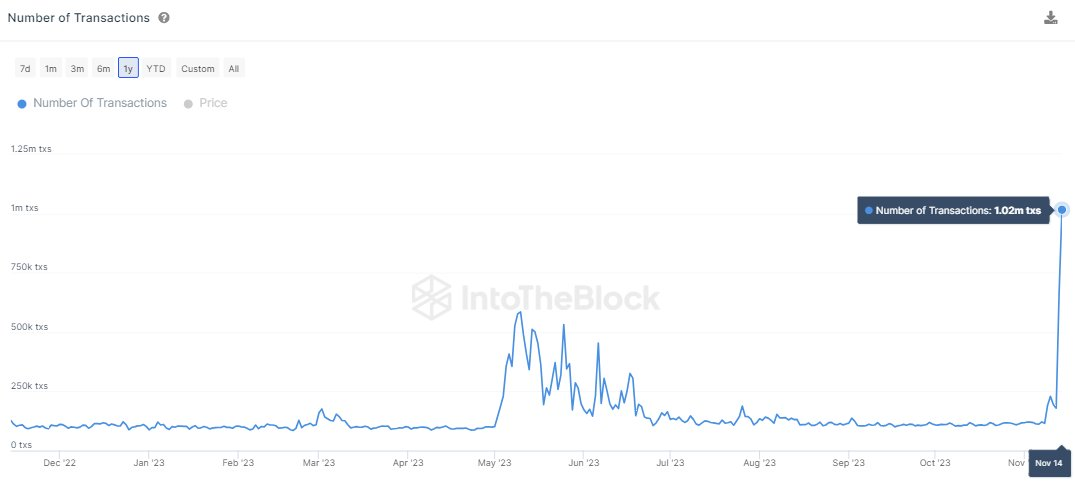Switch to YTD range
Screen dimensions: 1075x487
[156, 68]
